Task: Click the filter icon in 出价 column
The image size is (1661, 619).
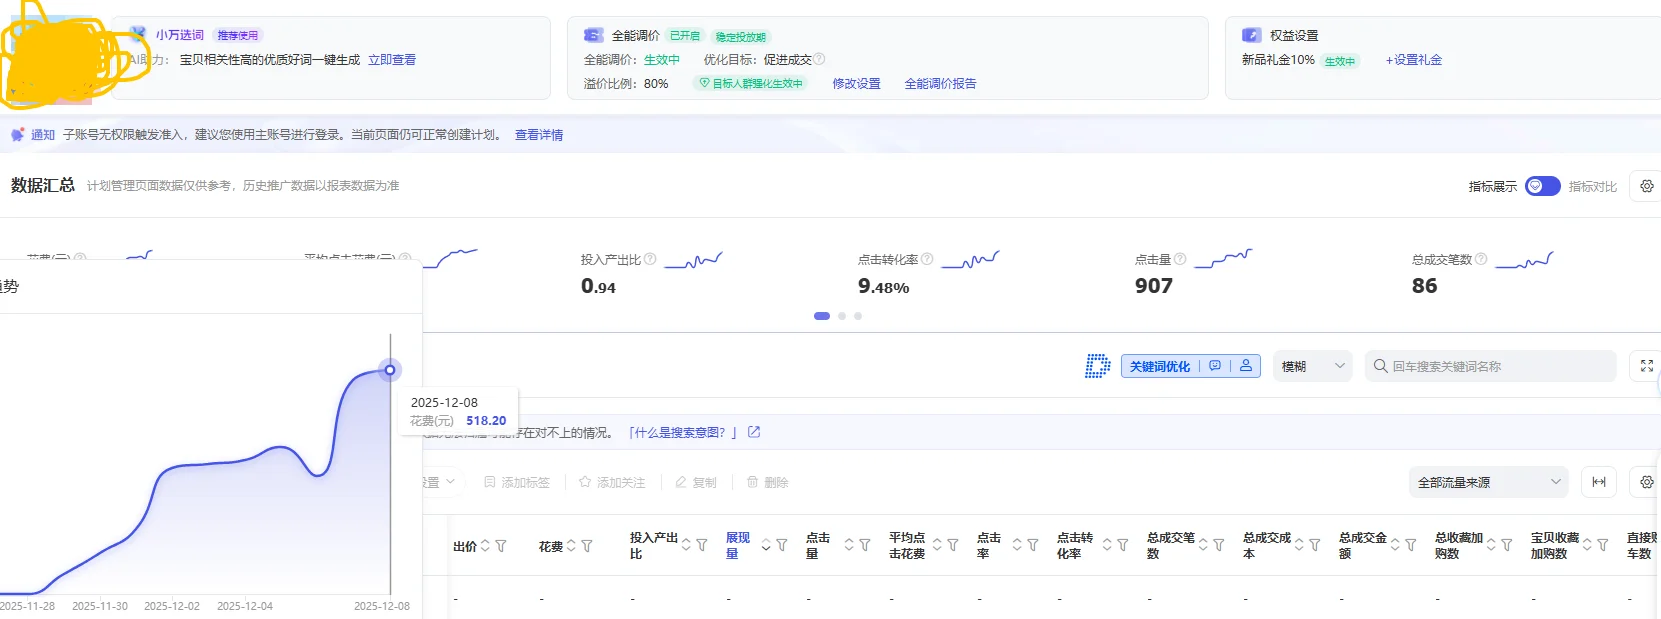Action: pos(501,546)
